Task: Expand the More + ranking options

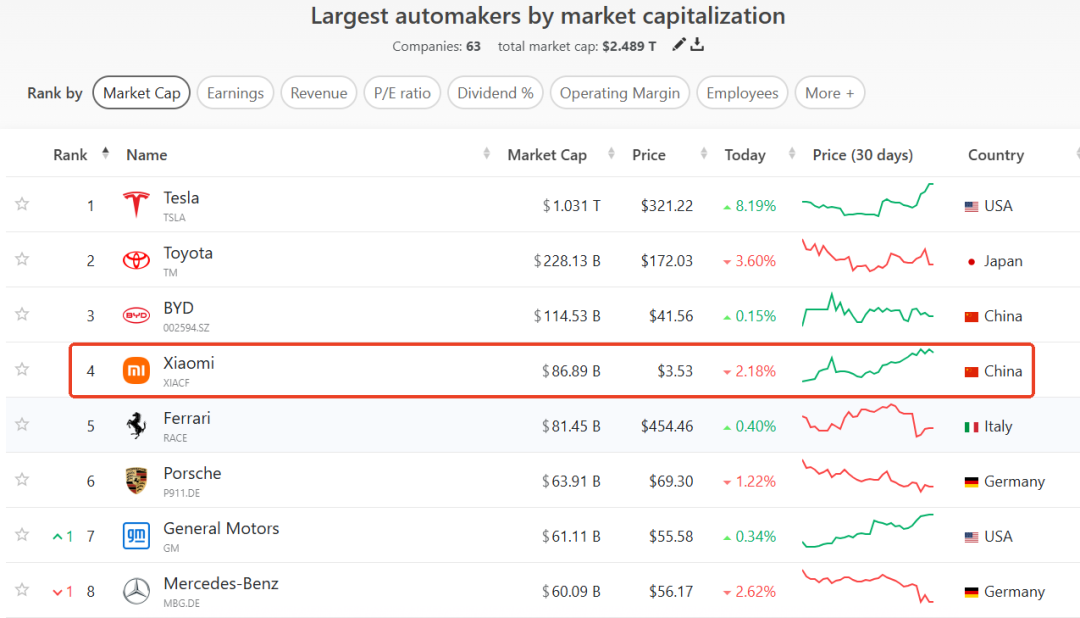Action: click(x=829, y=93)
